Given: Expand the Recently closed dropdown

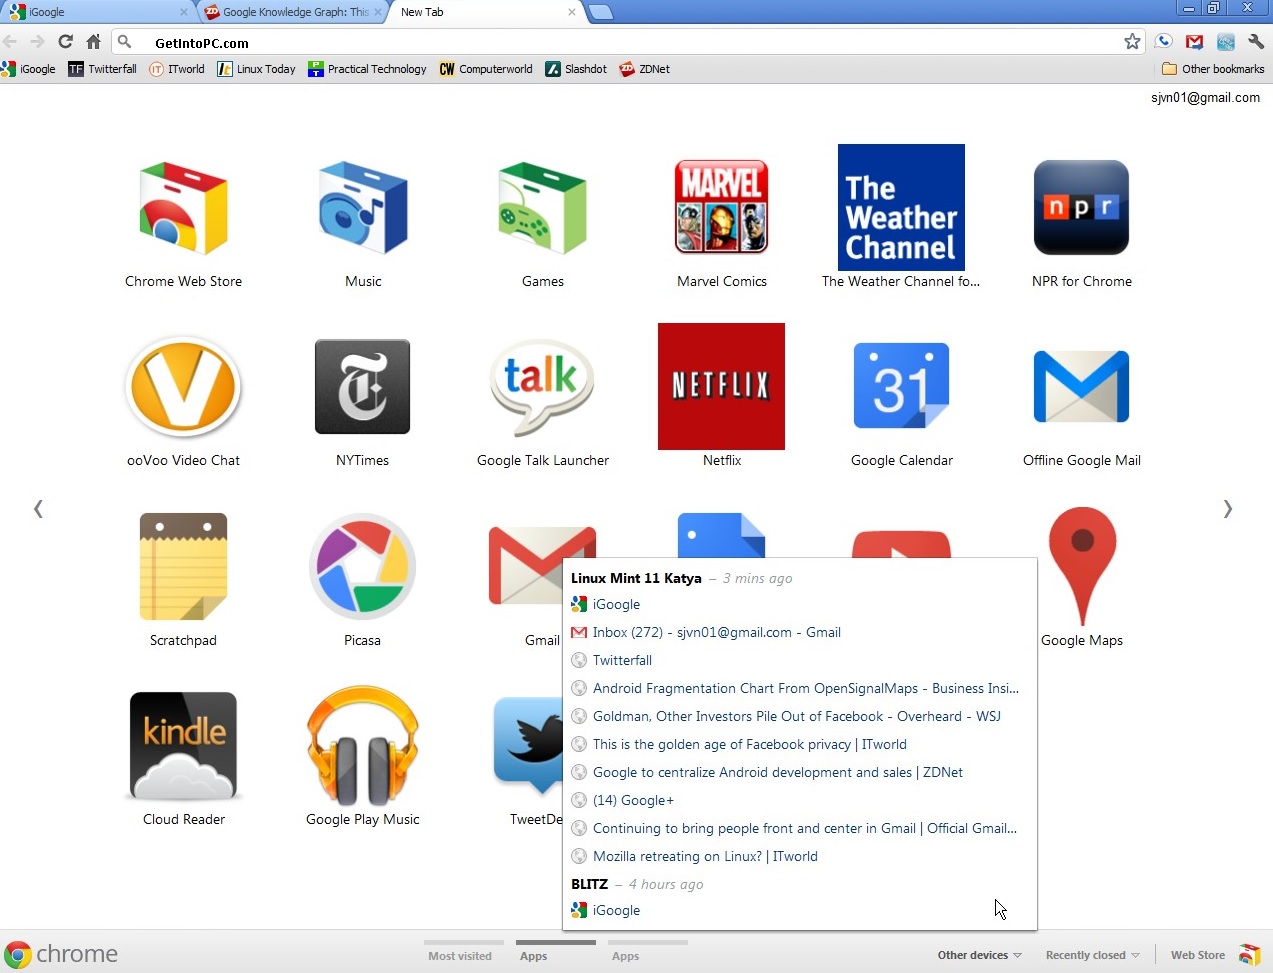Looking at the screenshot, I should point(1092,955).
